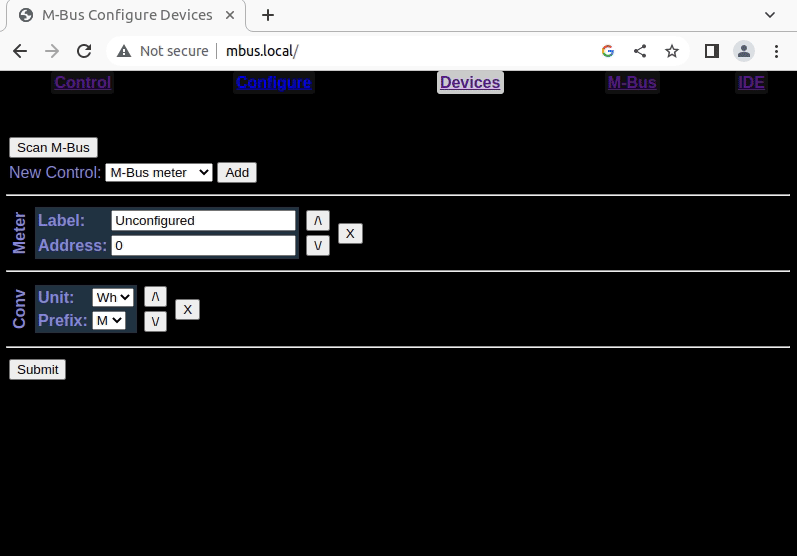Focus the Address input field

[203, 245]
